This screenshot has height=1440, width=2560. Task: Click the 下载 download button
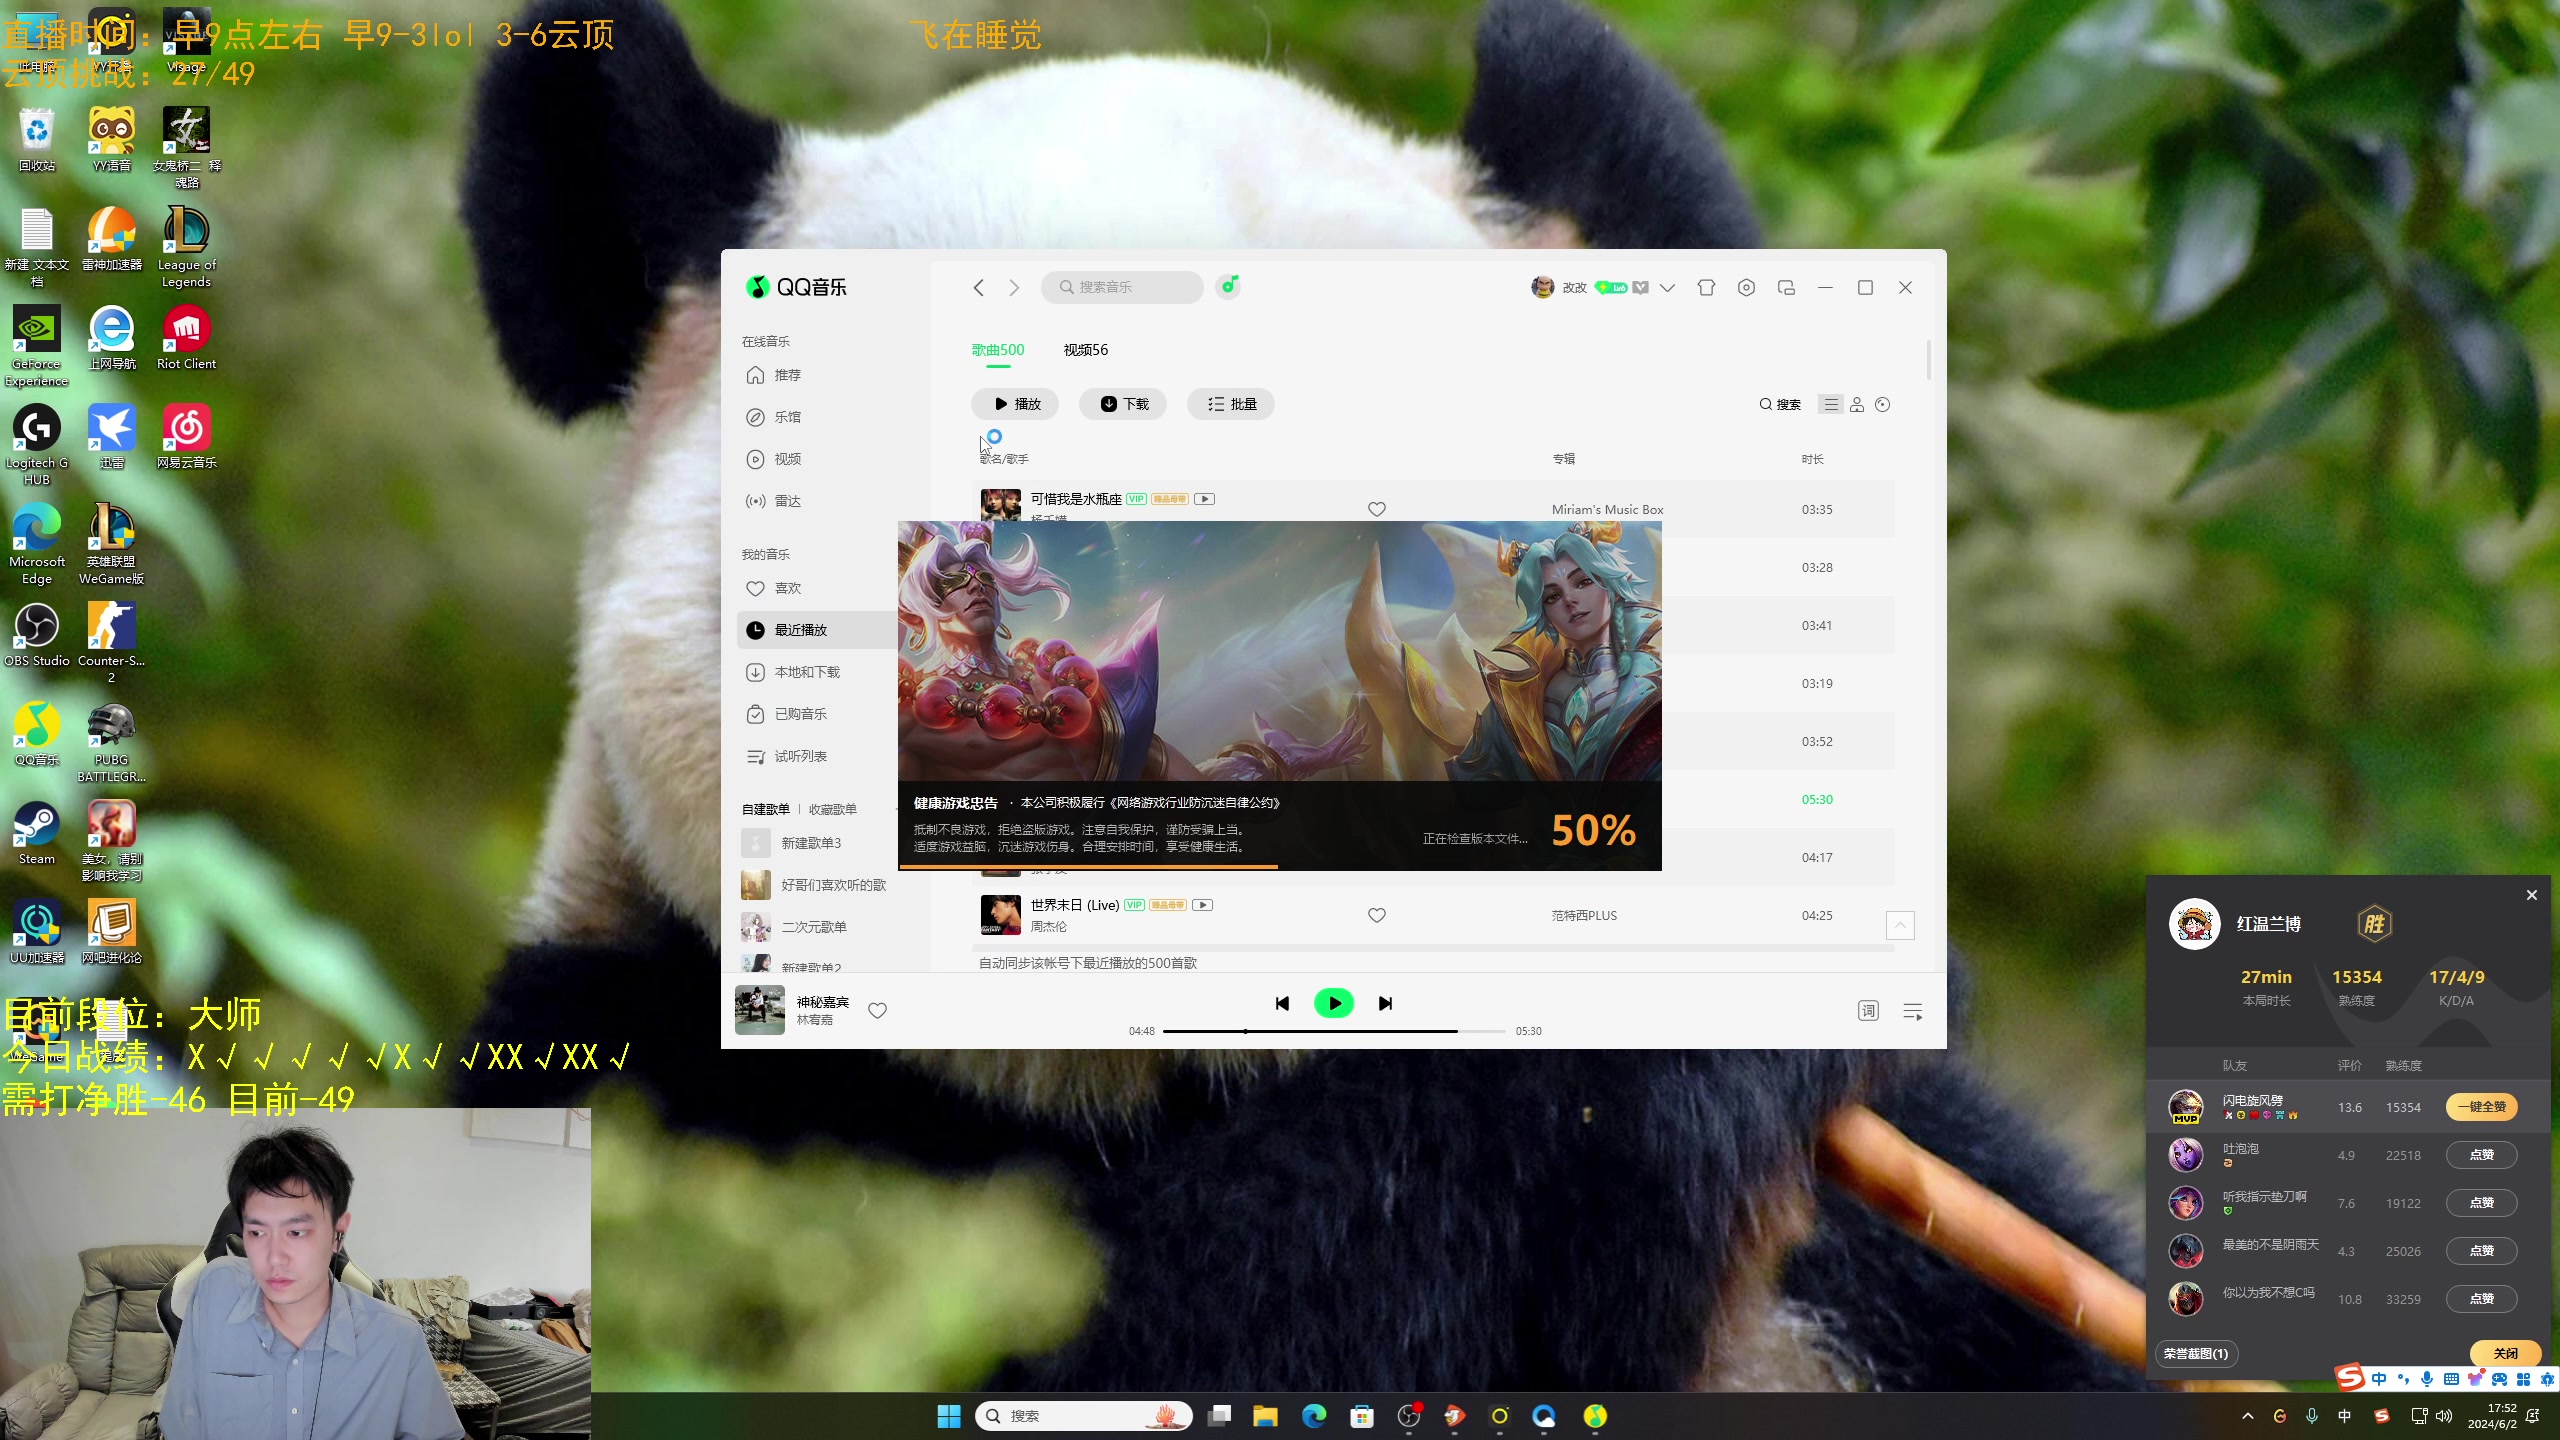[x=1123, y=404]
